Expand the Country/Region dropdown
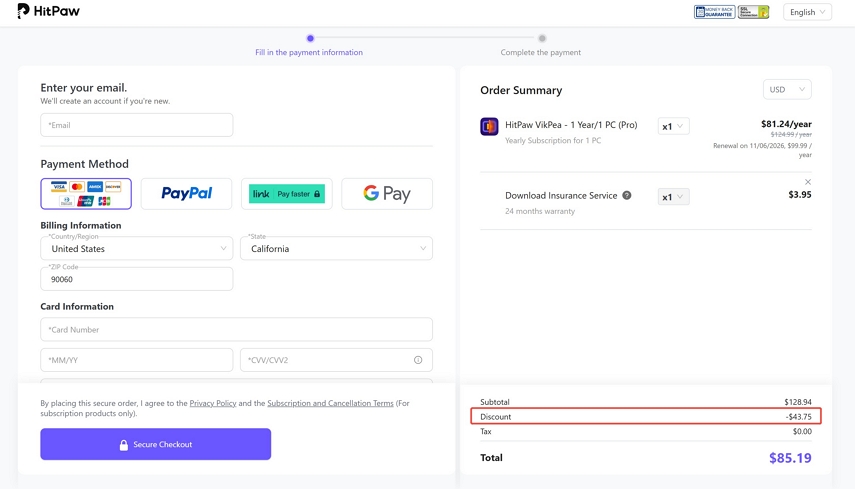The height and width of the screenshot is (489, 855). pos(136,248)
